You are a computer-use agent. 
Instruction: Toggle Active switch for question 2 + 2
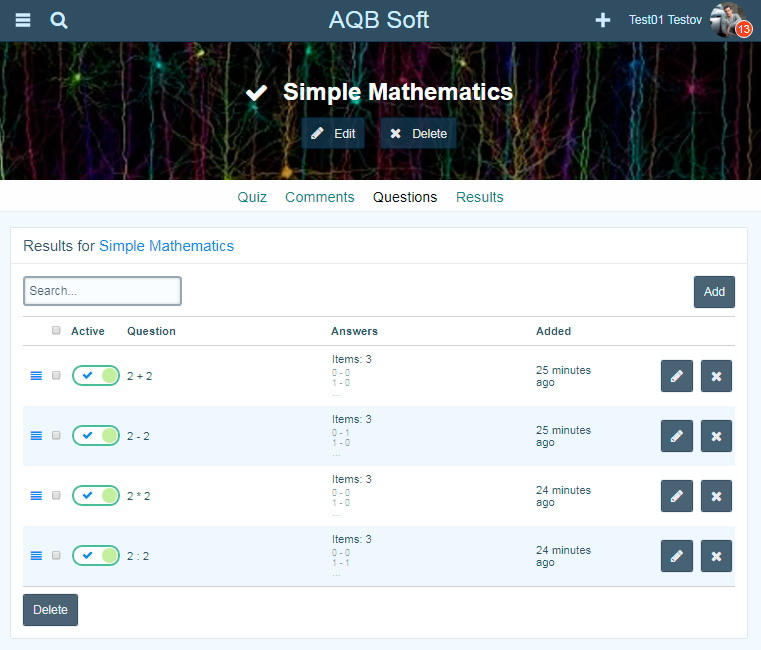tap(96, 376)
